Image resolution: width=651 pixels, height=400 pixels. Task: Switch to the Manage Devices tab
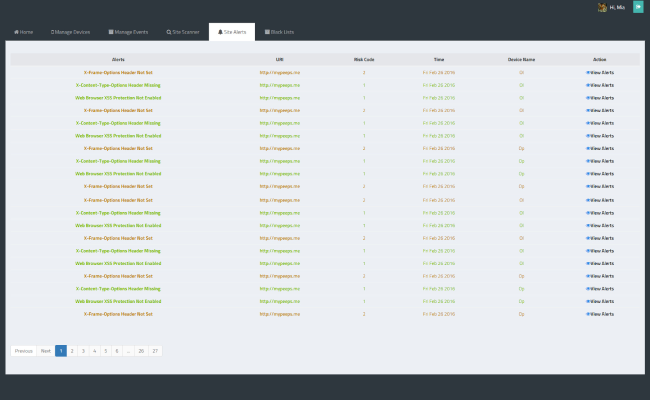tap(71, 32)
